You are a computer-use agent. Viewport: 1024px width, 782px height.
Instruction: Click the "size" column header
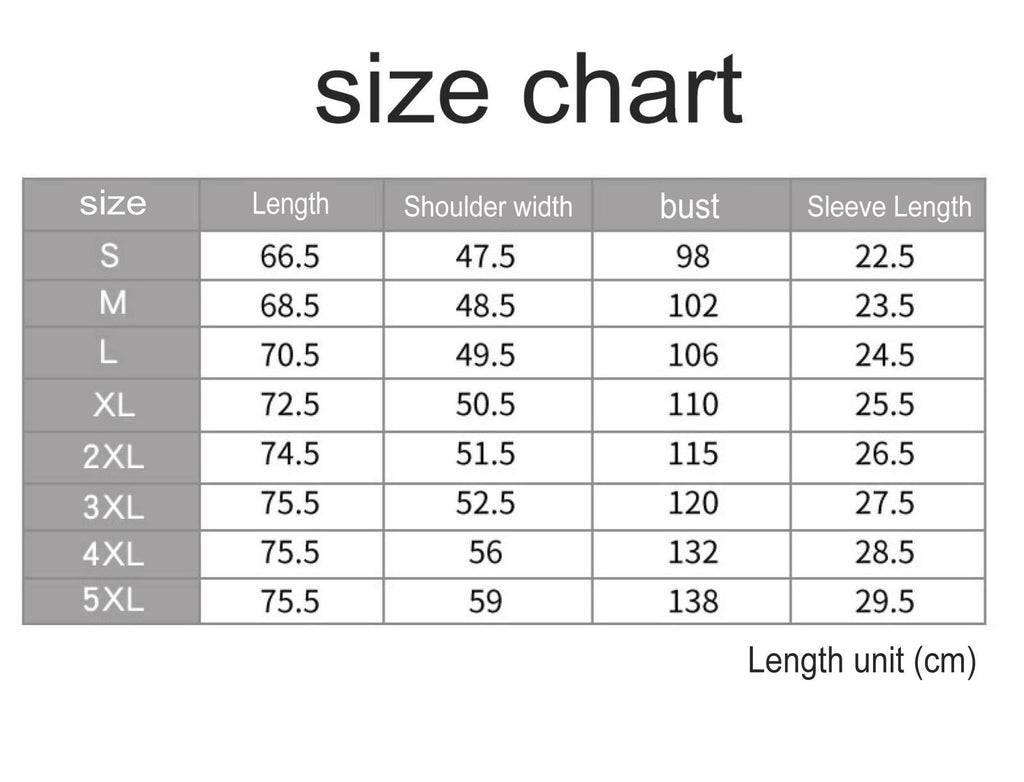pyautogui.click(x=112, y=204)
